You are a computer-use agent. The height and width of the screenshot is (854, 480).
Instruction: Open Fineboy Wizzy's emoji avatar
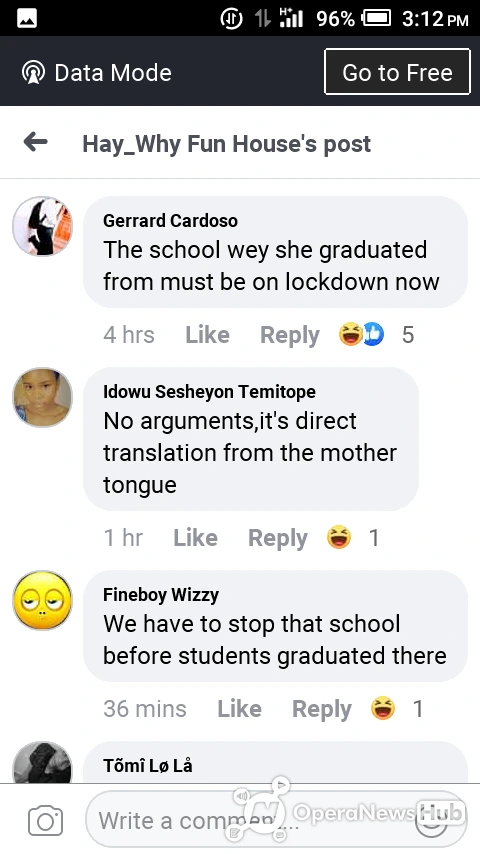coord(42,600)
